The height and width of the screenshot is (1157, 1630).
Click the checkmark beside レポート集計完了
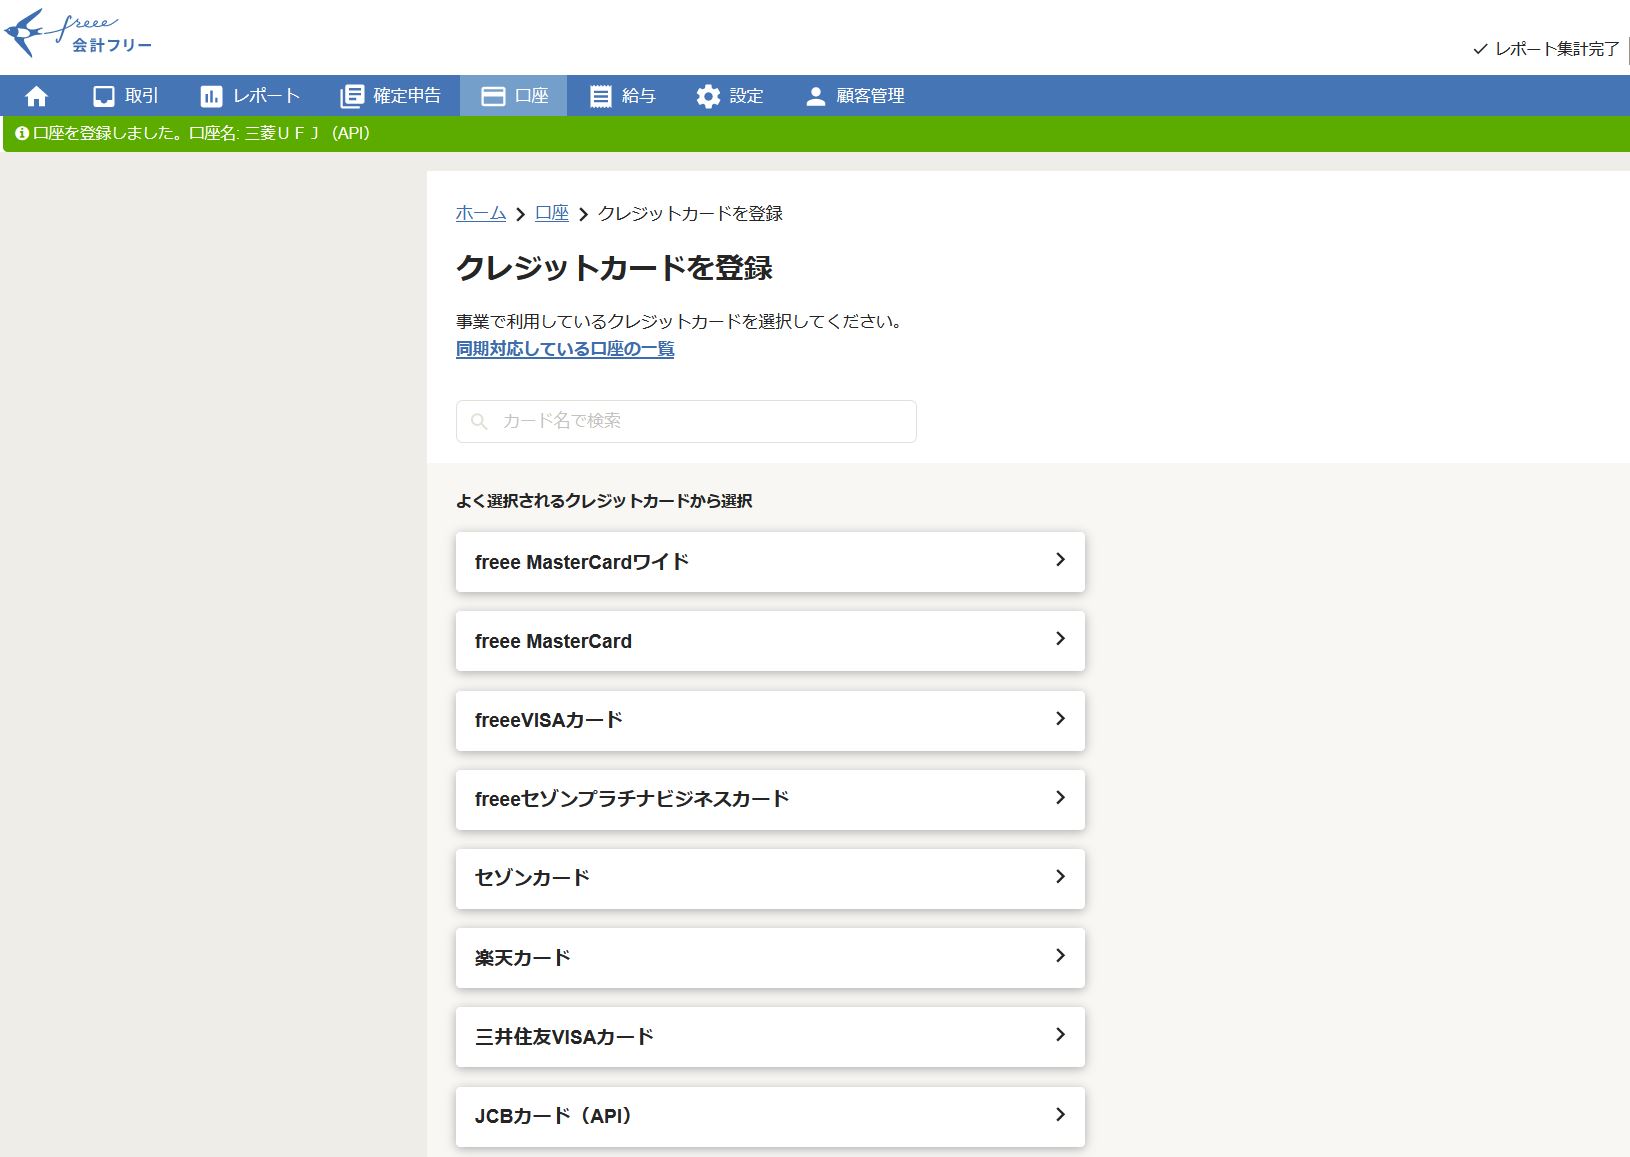pyautogui.click(x=1480, y=49)
